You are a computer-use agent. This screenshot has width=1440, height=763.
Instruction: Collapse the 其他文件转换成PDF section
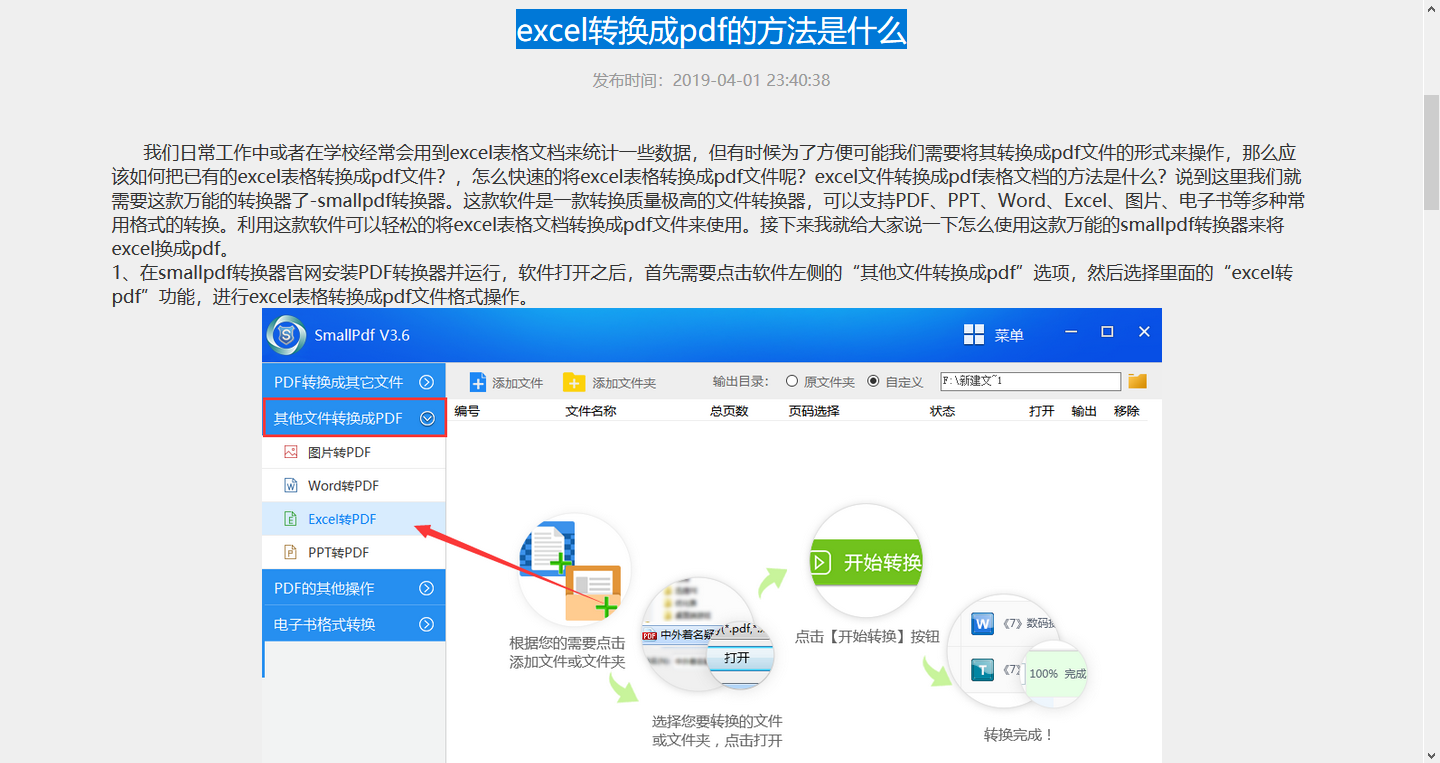pyautogui.click(x=354, y=418)
